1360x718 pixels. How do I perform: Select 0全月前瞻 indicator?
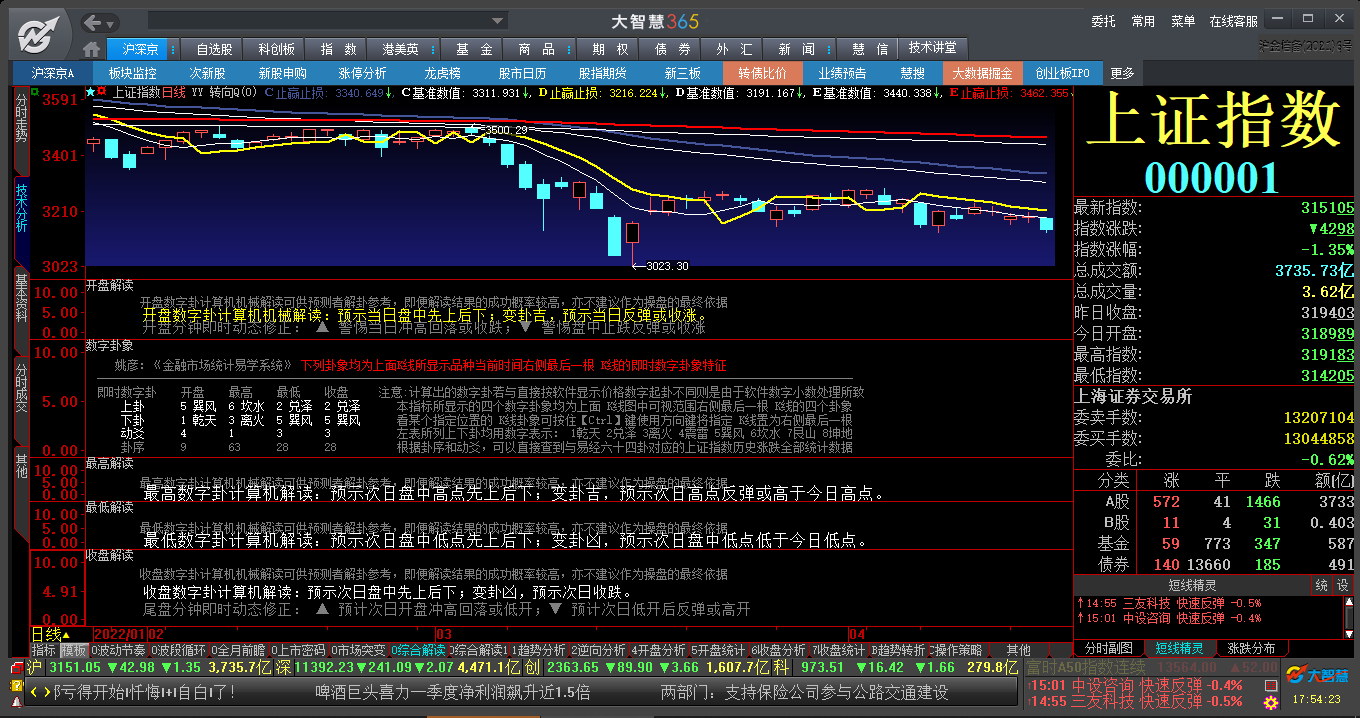coord(238,650)
